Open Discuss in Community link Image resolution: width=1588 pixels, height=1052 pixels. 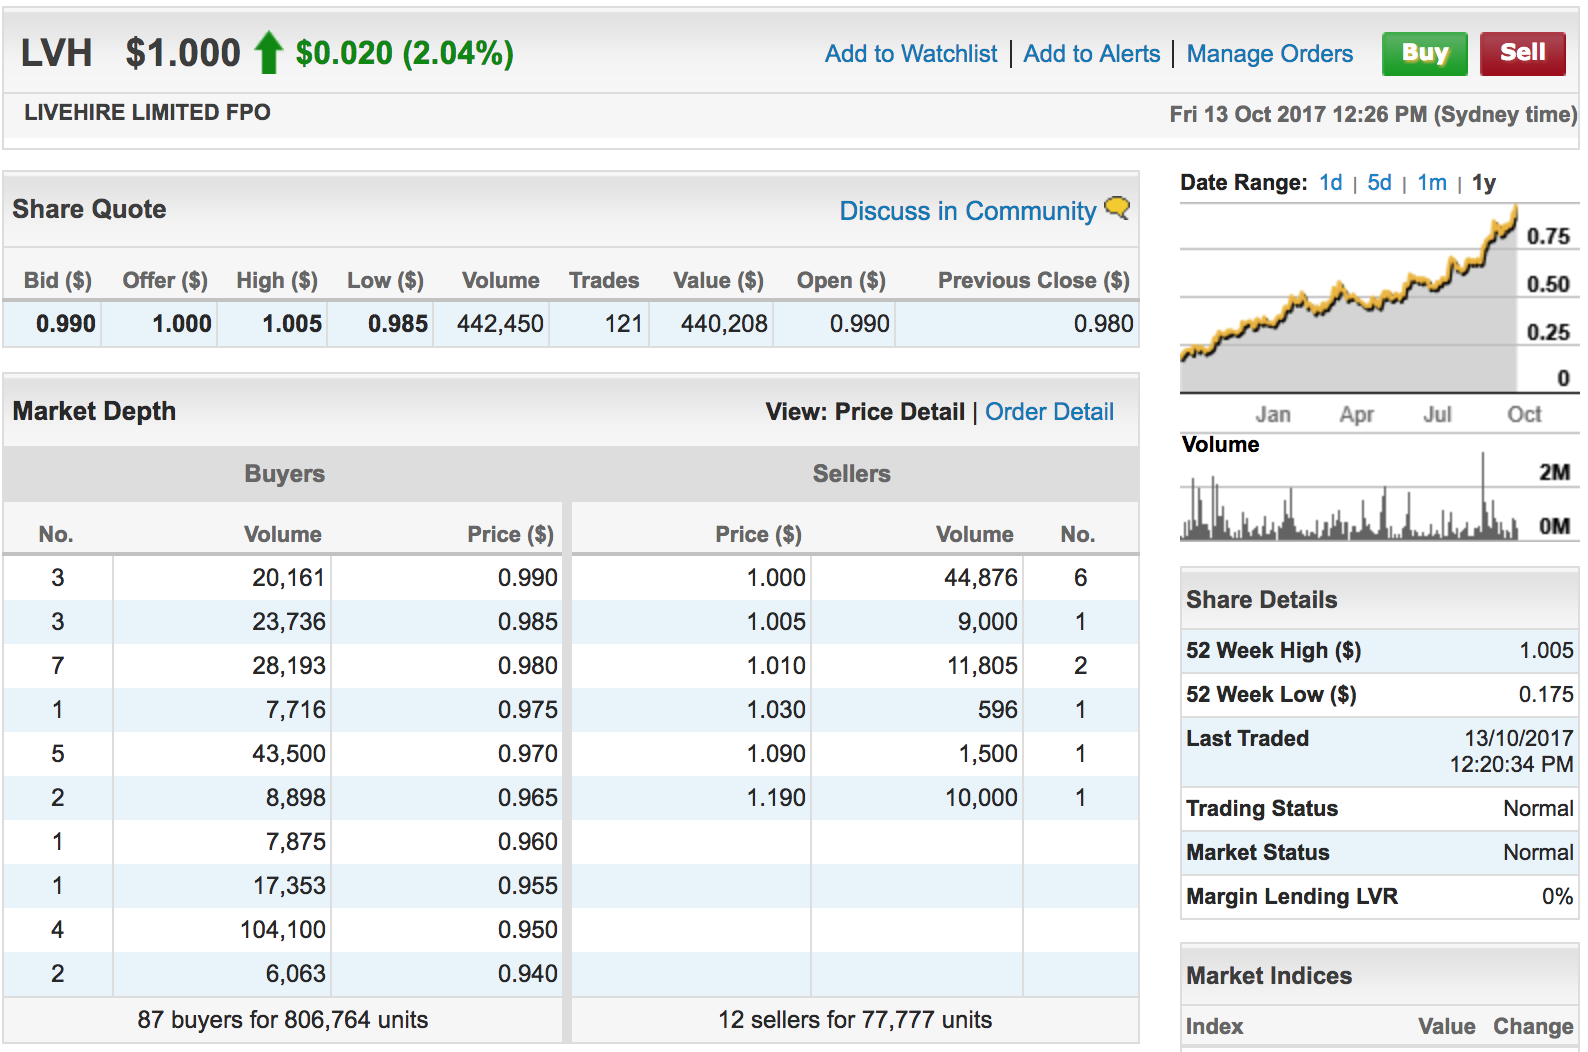pyautogui.click(x=968, y=211)
